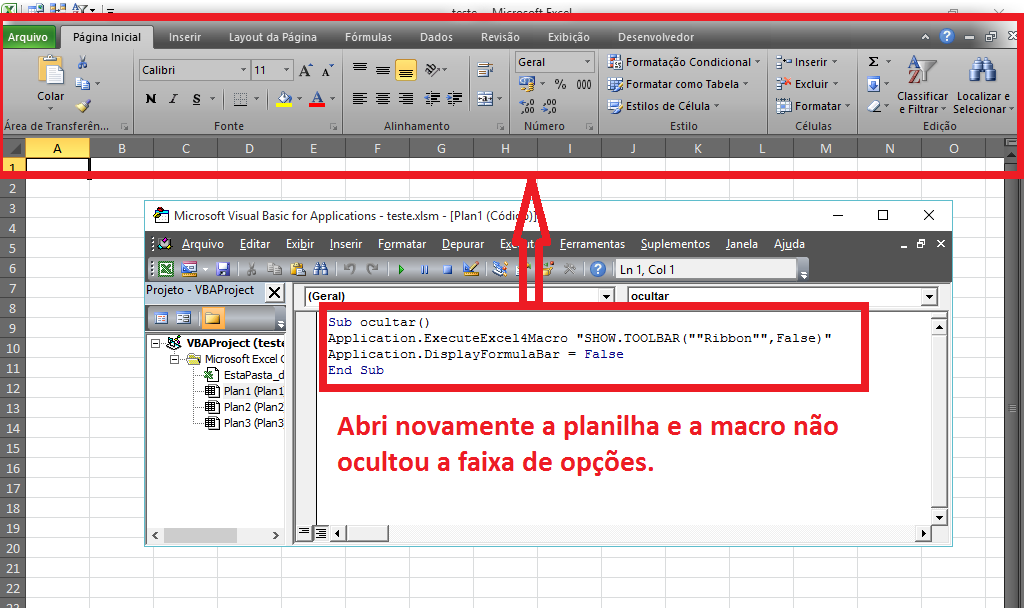Click the percent style icon
Screen dimensions: 1024x608
560,84
